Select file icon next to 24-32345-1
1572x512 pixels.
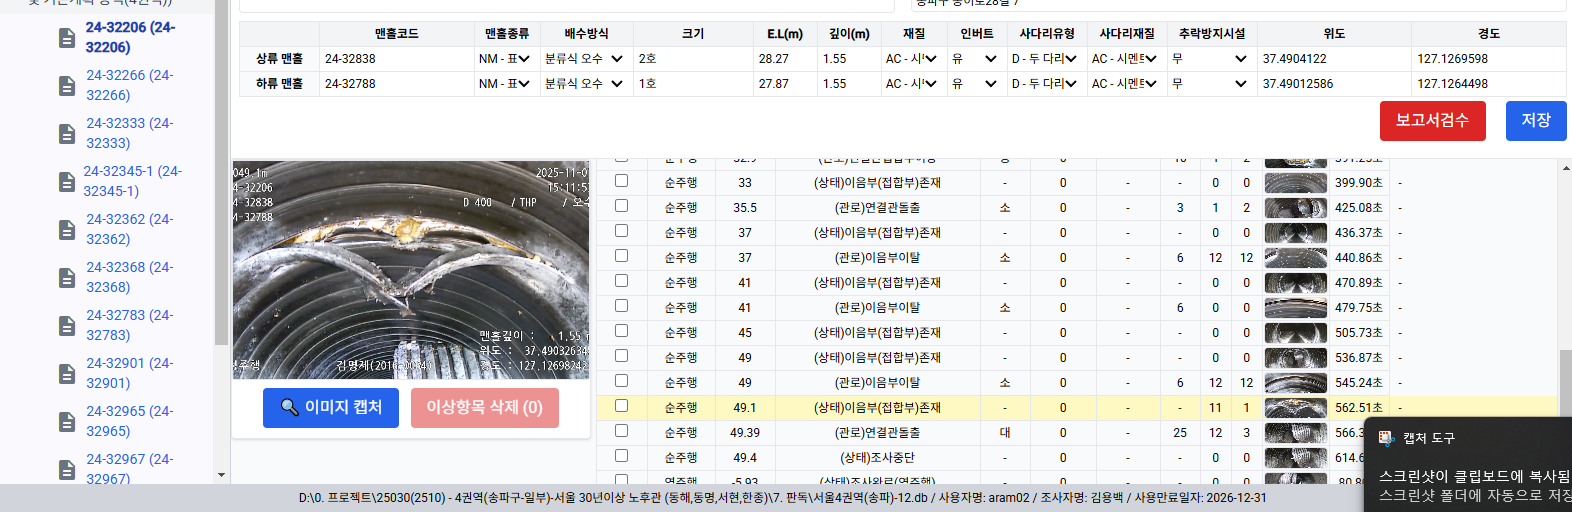[x=67, y=182]
